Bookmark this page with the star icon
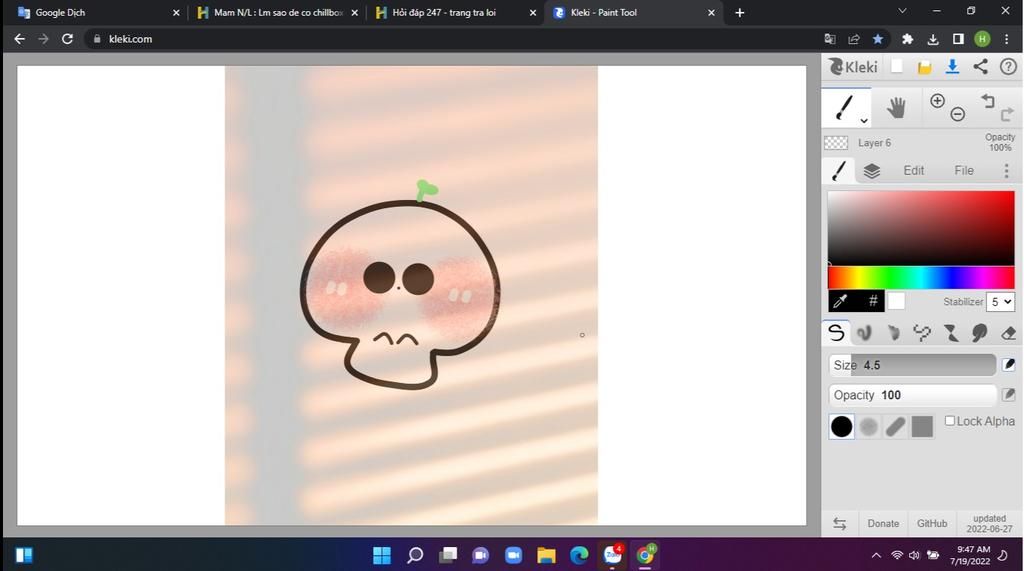Screen dimensions: 1024x571 [x=878, y=39]
